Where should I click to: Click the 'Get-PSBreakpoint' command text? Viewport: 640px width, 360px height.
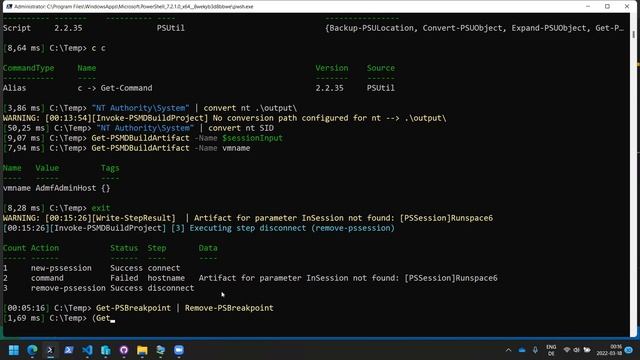(x=133, y=308)
